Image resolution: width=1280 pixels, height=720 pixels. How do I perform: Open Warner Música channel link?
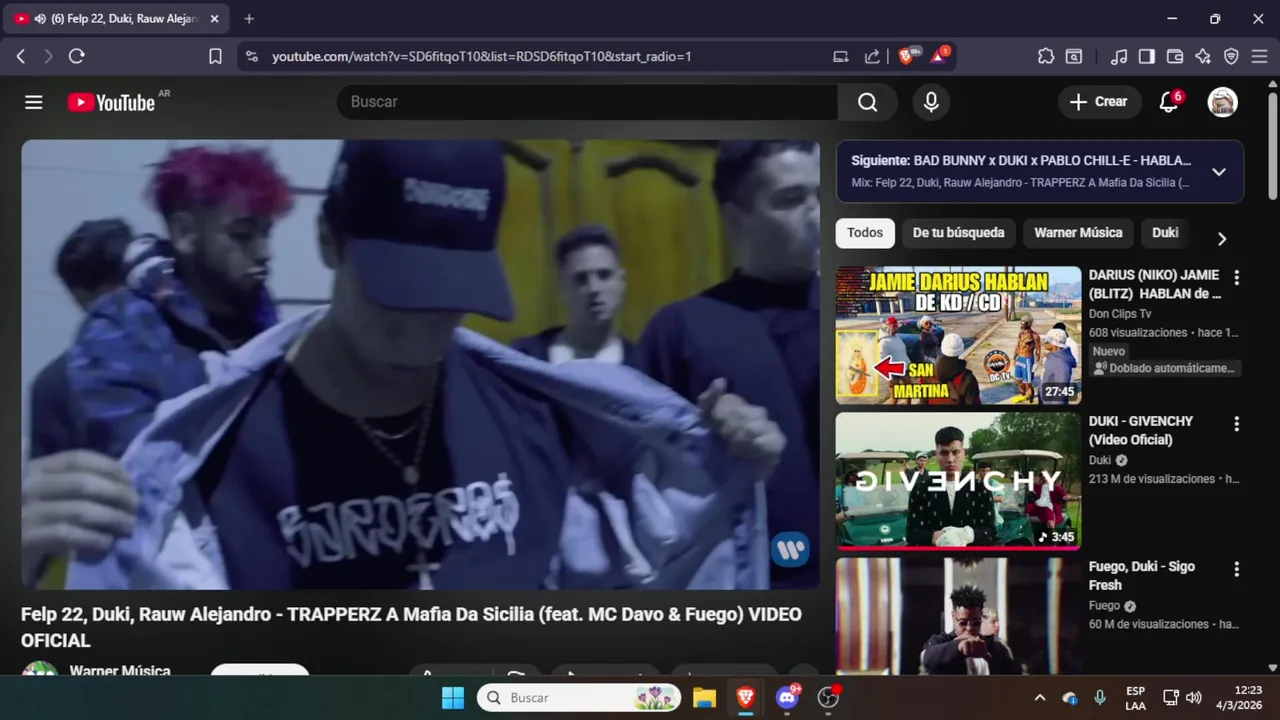click(120, 670)
